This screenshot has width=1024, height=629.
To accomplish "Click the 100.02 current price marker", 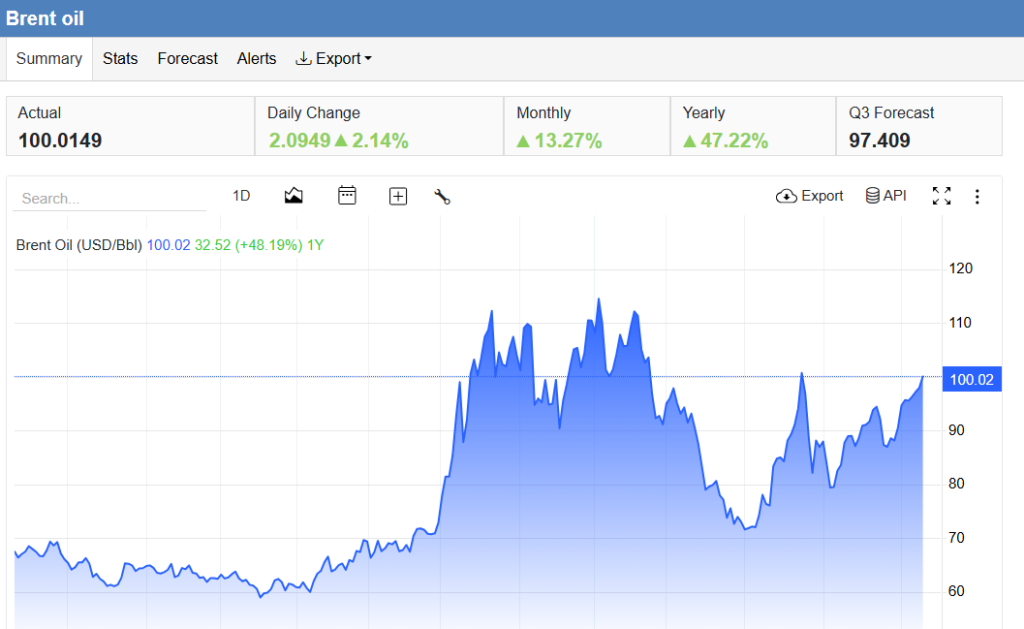I will pos(972,379).
